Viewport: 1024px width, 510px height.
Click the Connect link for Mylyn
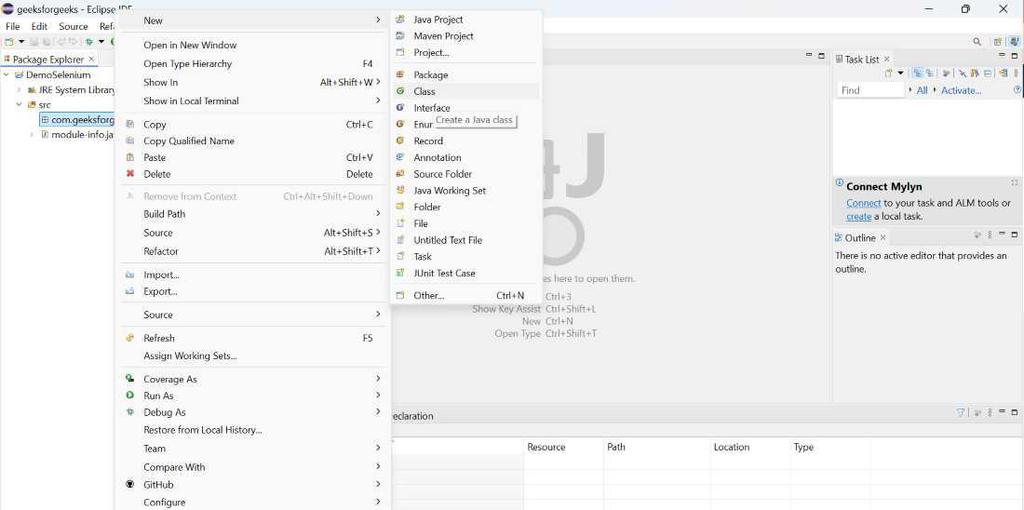click(x=863, y=203)
